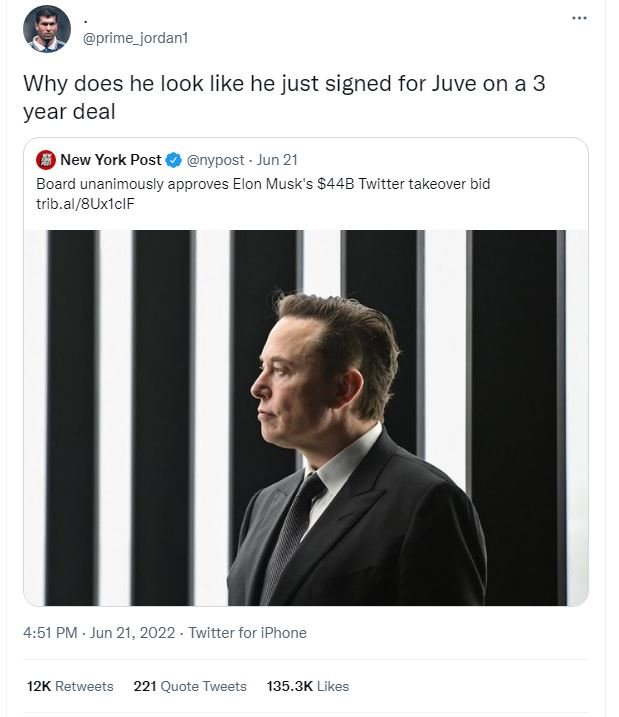The image size is (619, 717).
Task: View the 12K Retweets list
Action: click(70, 686)
